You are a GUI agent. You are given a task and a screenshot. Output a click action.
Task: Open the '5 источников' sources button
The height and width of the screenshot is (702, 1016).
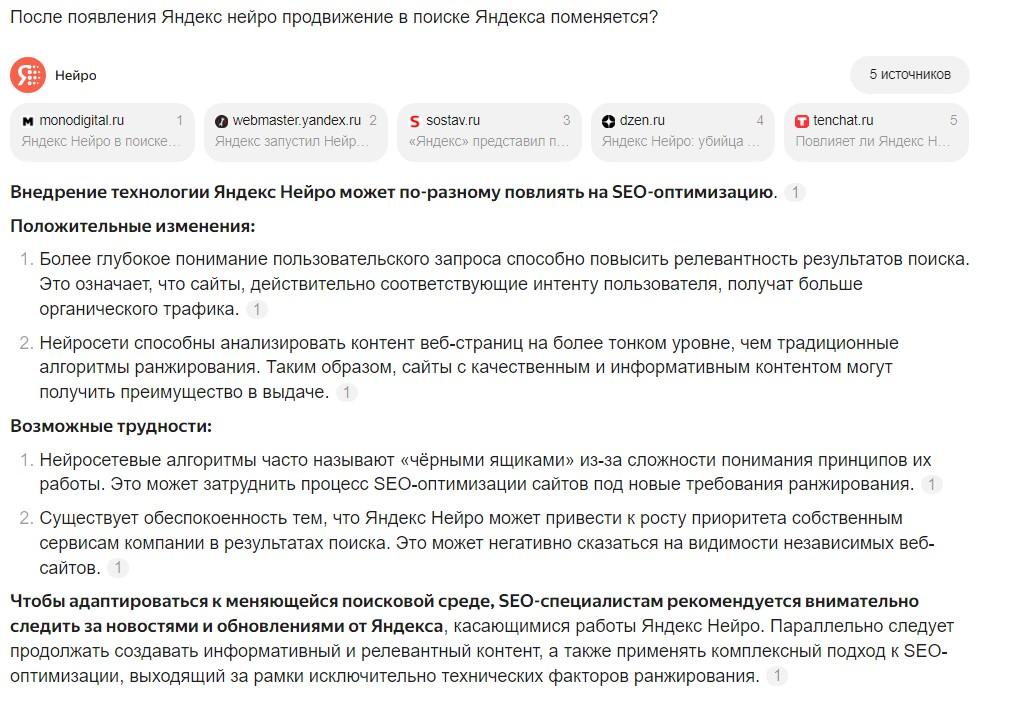(x=909, y=75)
